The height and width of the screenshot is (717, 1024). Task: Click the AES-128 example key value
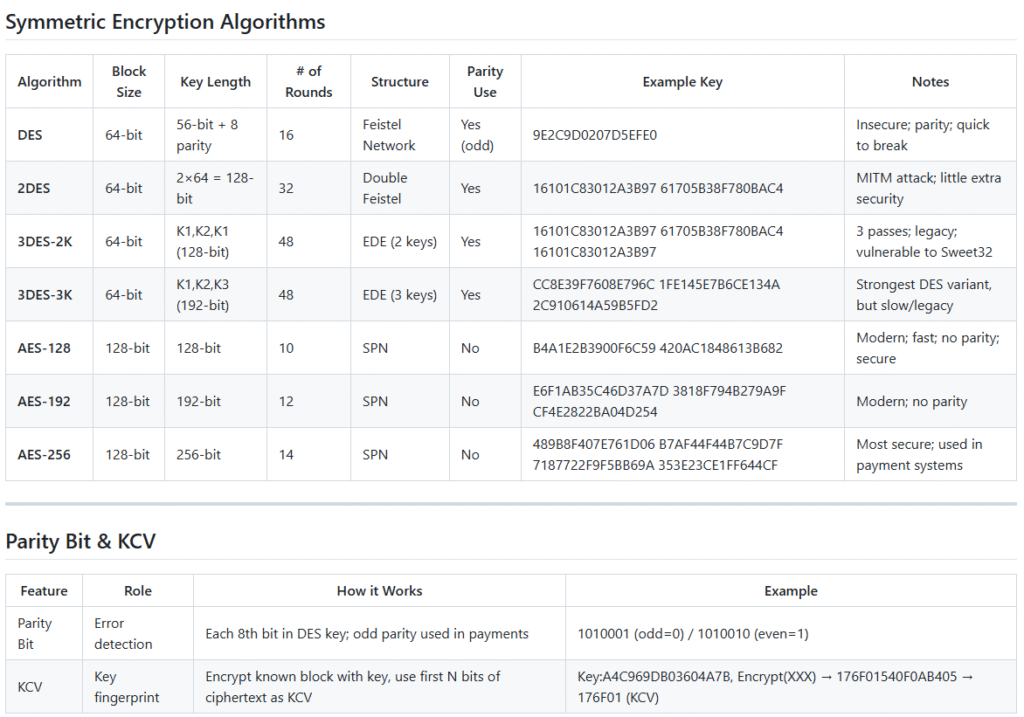(x=657, y=348)
